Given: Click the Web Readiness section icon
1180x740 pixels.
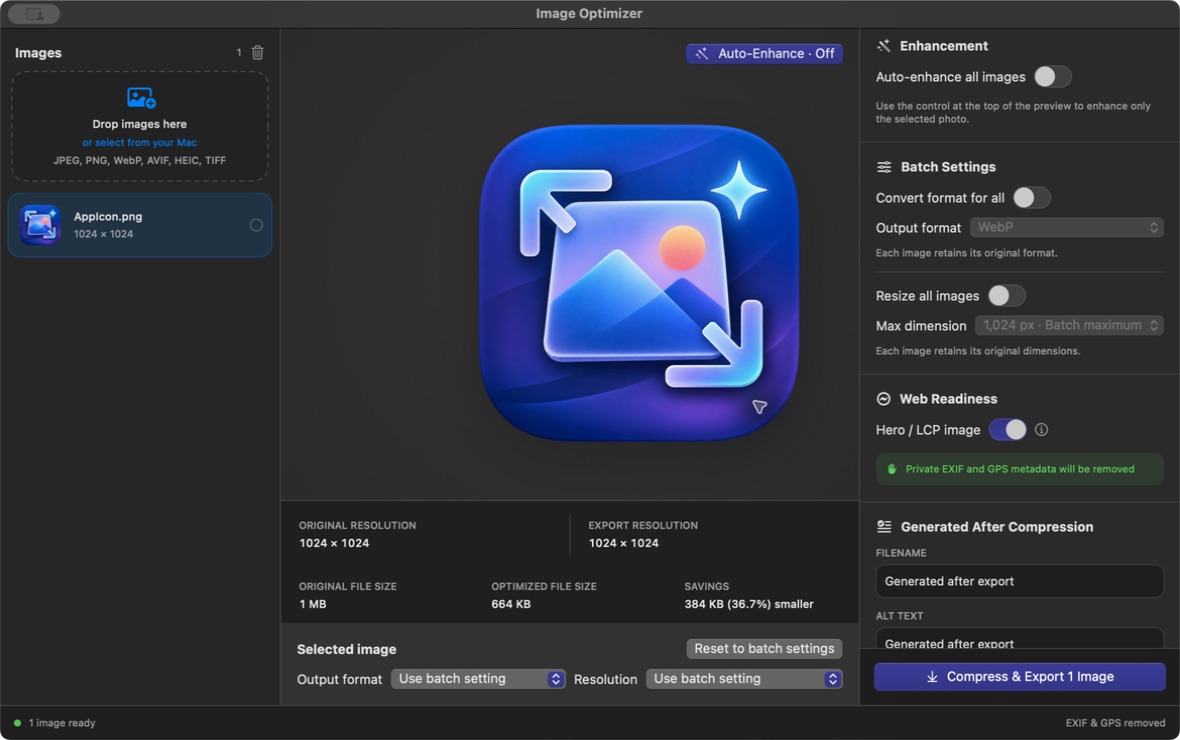Looking at the screenshot, I should tap(883, 399).
